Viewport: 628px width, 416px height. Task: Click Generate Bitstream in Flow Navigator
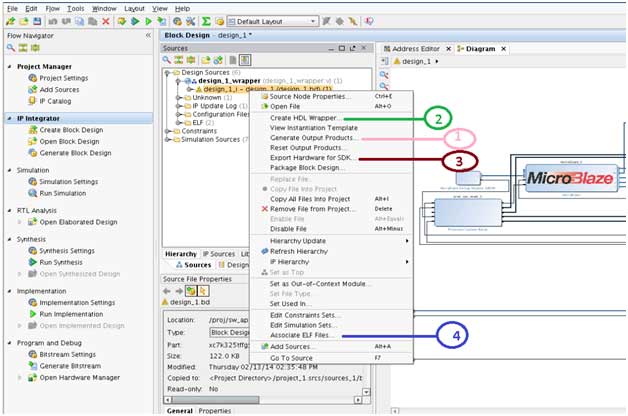tap(70, 366)
